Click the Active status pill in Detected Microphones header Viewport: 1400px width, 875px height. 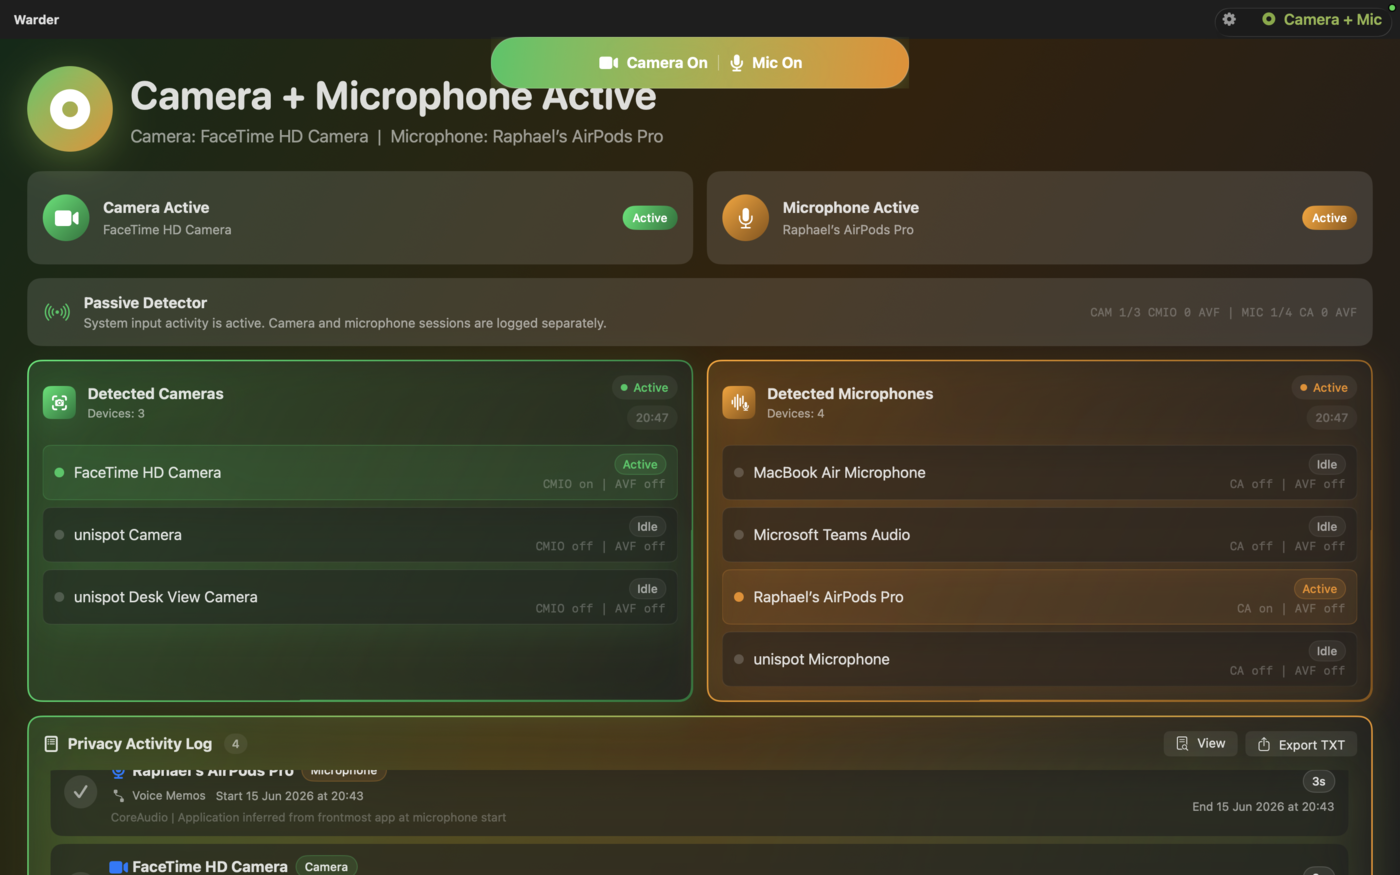click(x=1324, y=388)
